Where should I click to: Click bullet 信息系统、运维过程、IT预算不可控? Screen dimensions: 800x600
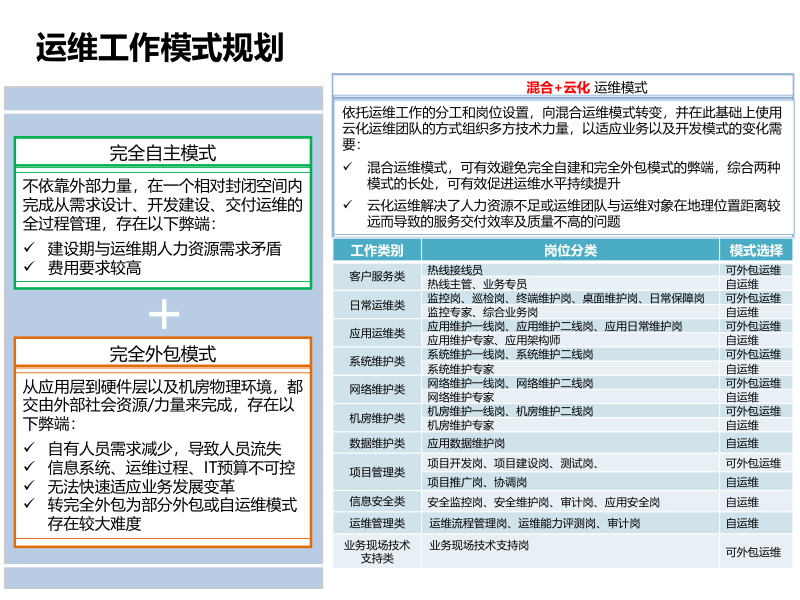(171, 467)
